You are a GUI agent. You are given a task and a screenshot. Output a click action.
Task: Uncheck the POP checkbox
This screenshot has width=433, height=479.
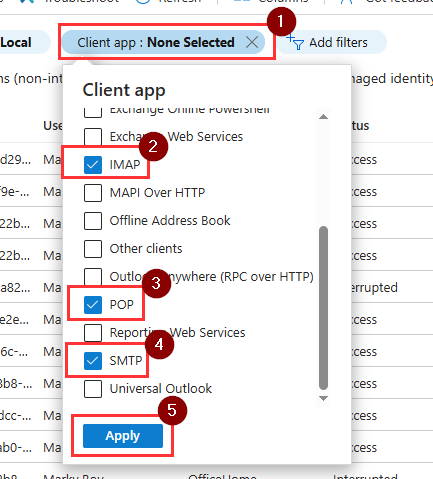click(x=93, y=305)
